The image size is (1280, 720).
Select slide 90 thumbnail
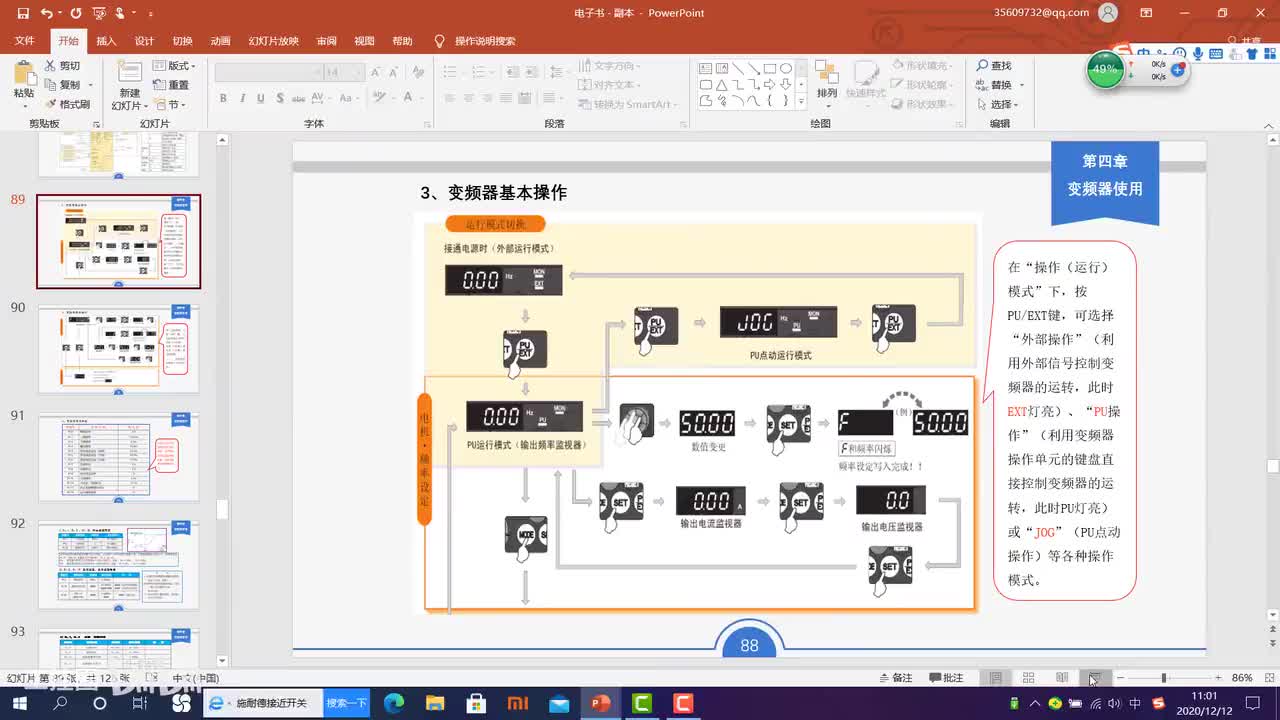pyautogui.click(x=118, y=349)
